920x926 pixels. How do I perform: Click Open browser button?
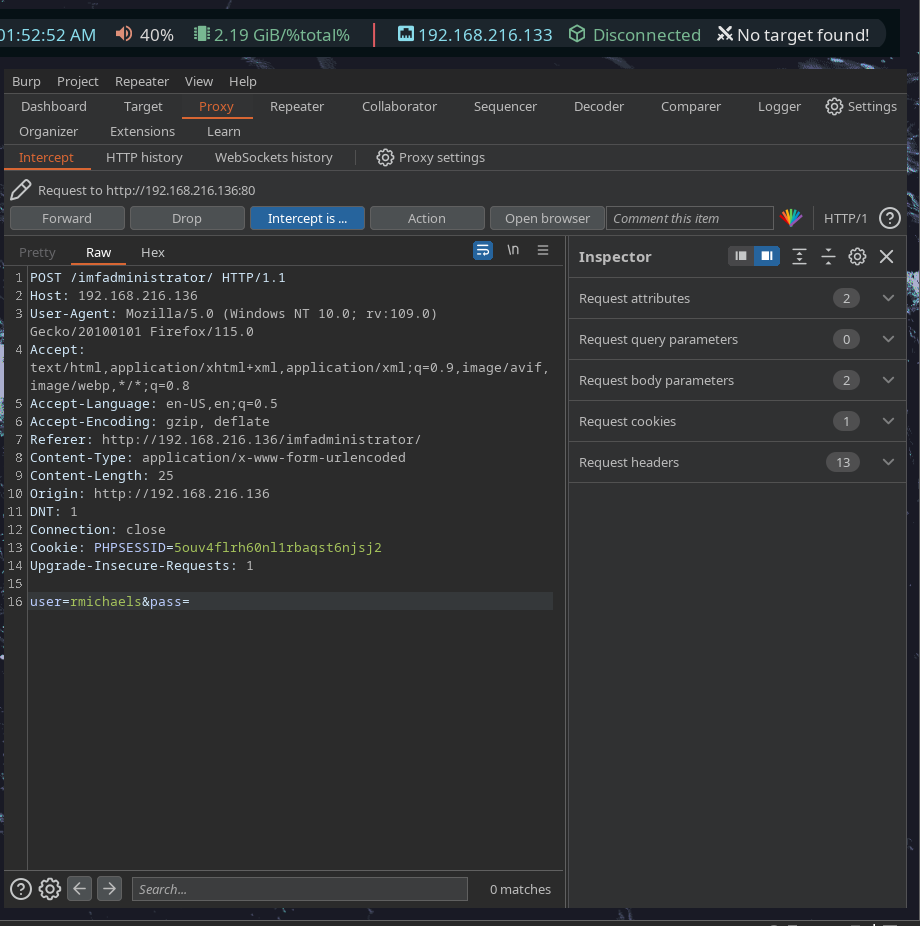(x=547, y=218)
